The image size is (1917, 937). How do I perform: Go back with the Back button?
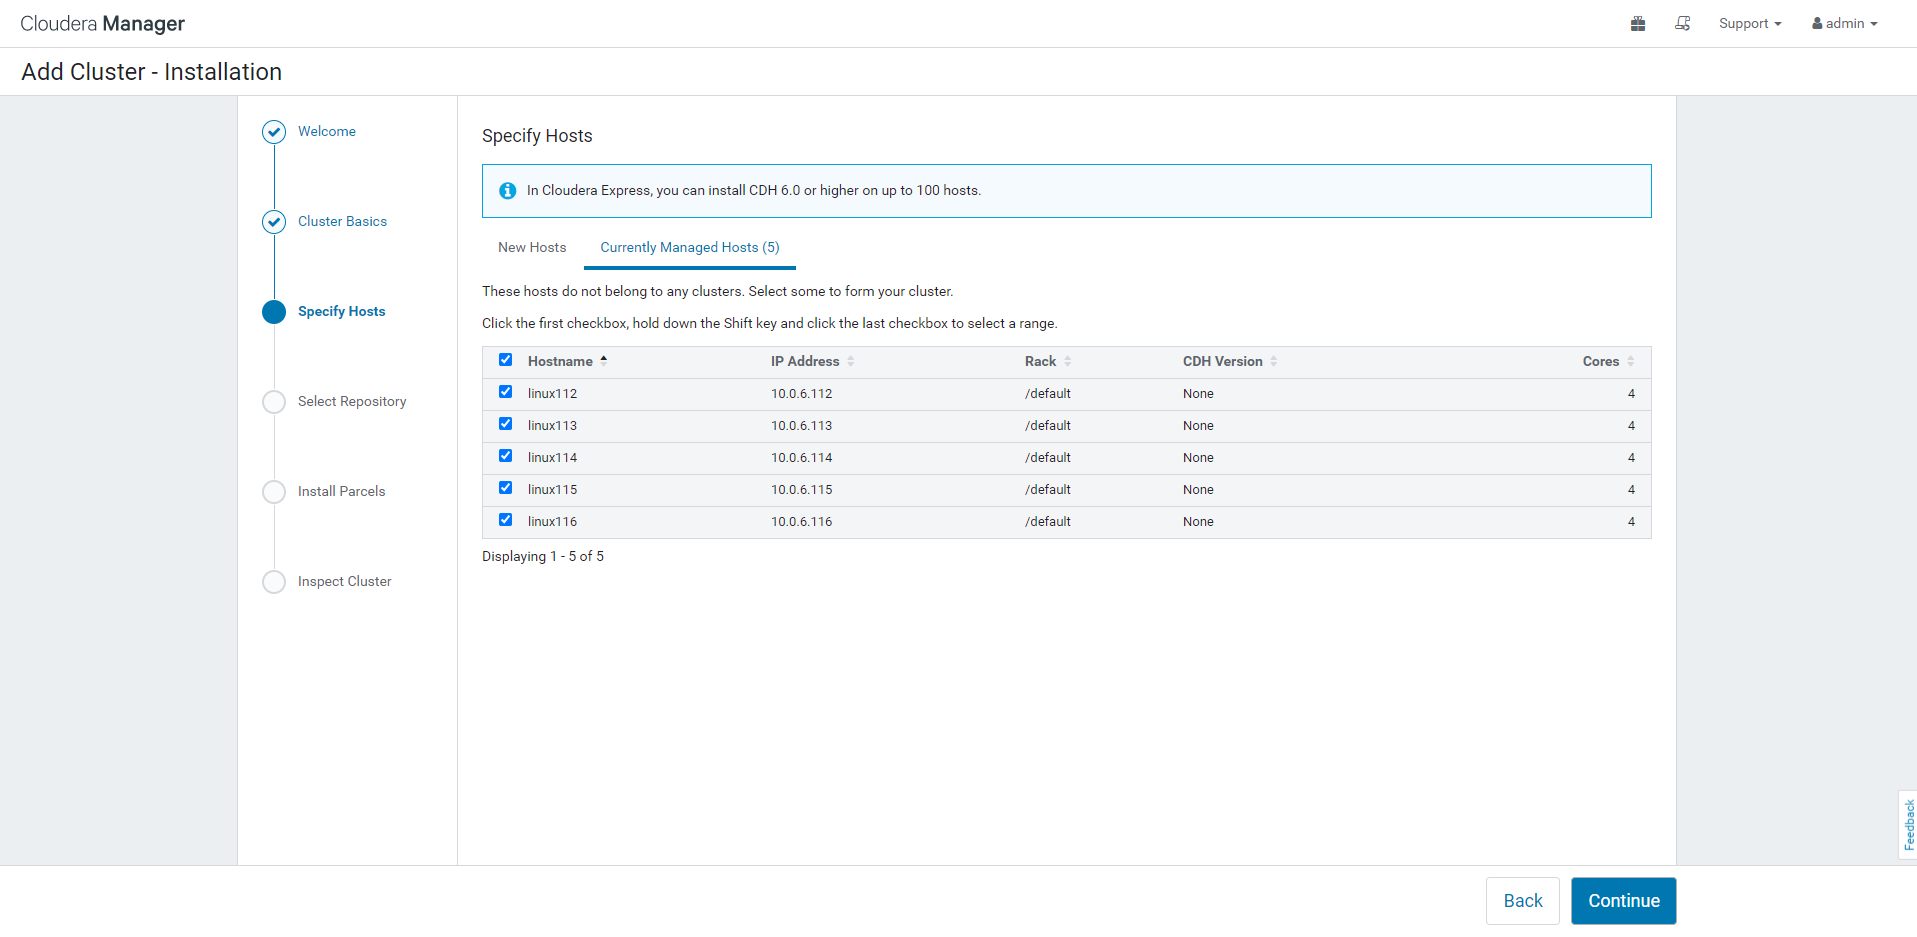click(x=1522, y=901)
